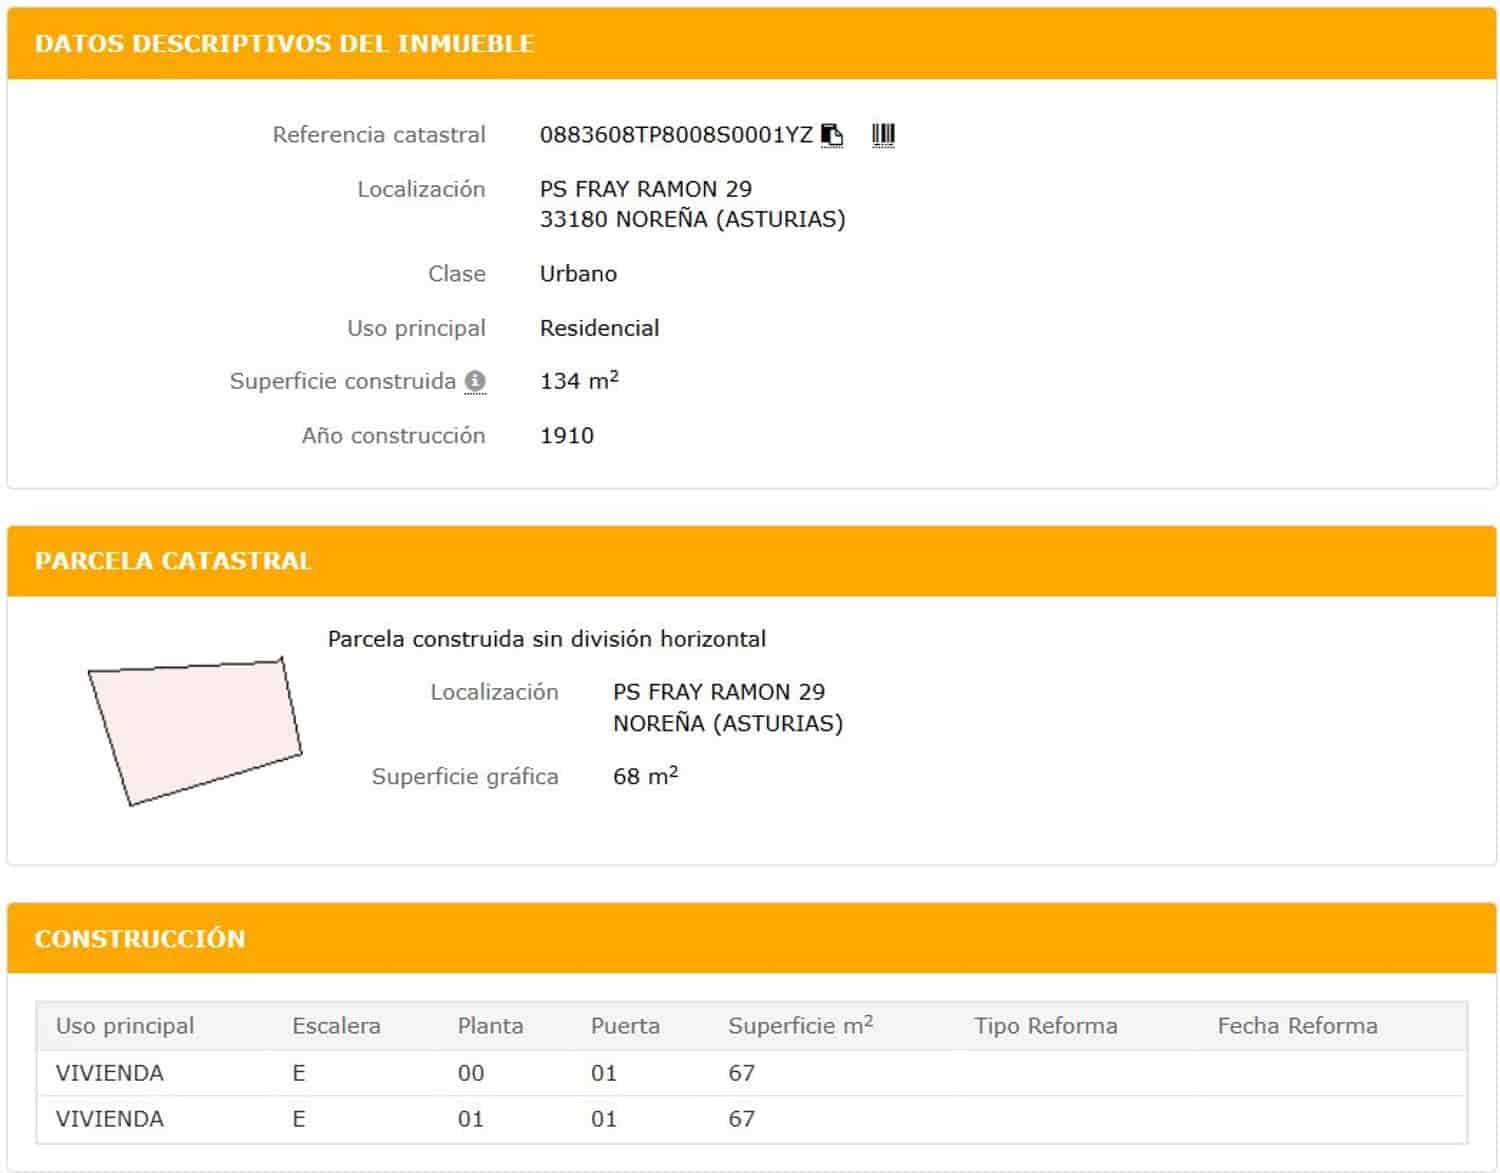Screen dimensions: 1500x1173
Task: Click the Localización dotted label
Action: tap(421, 188)
